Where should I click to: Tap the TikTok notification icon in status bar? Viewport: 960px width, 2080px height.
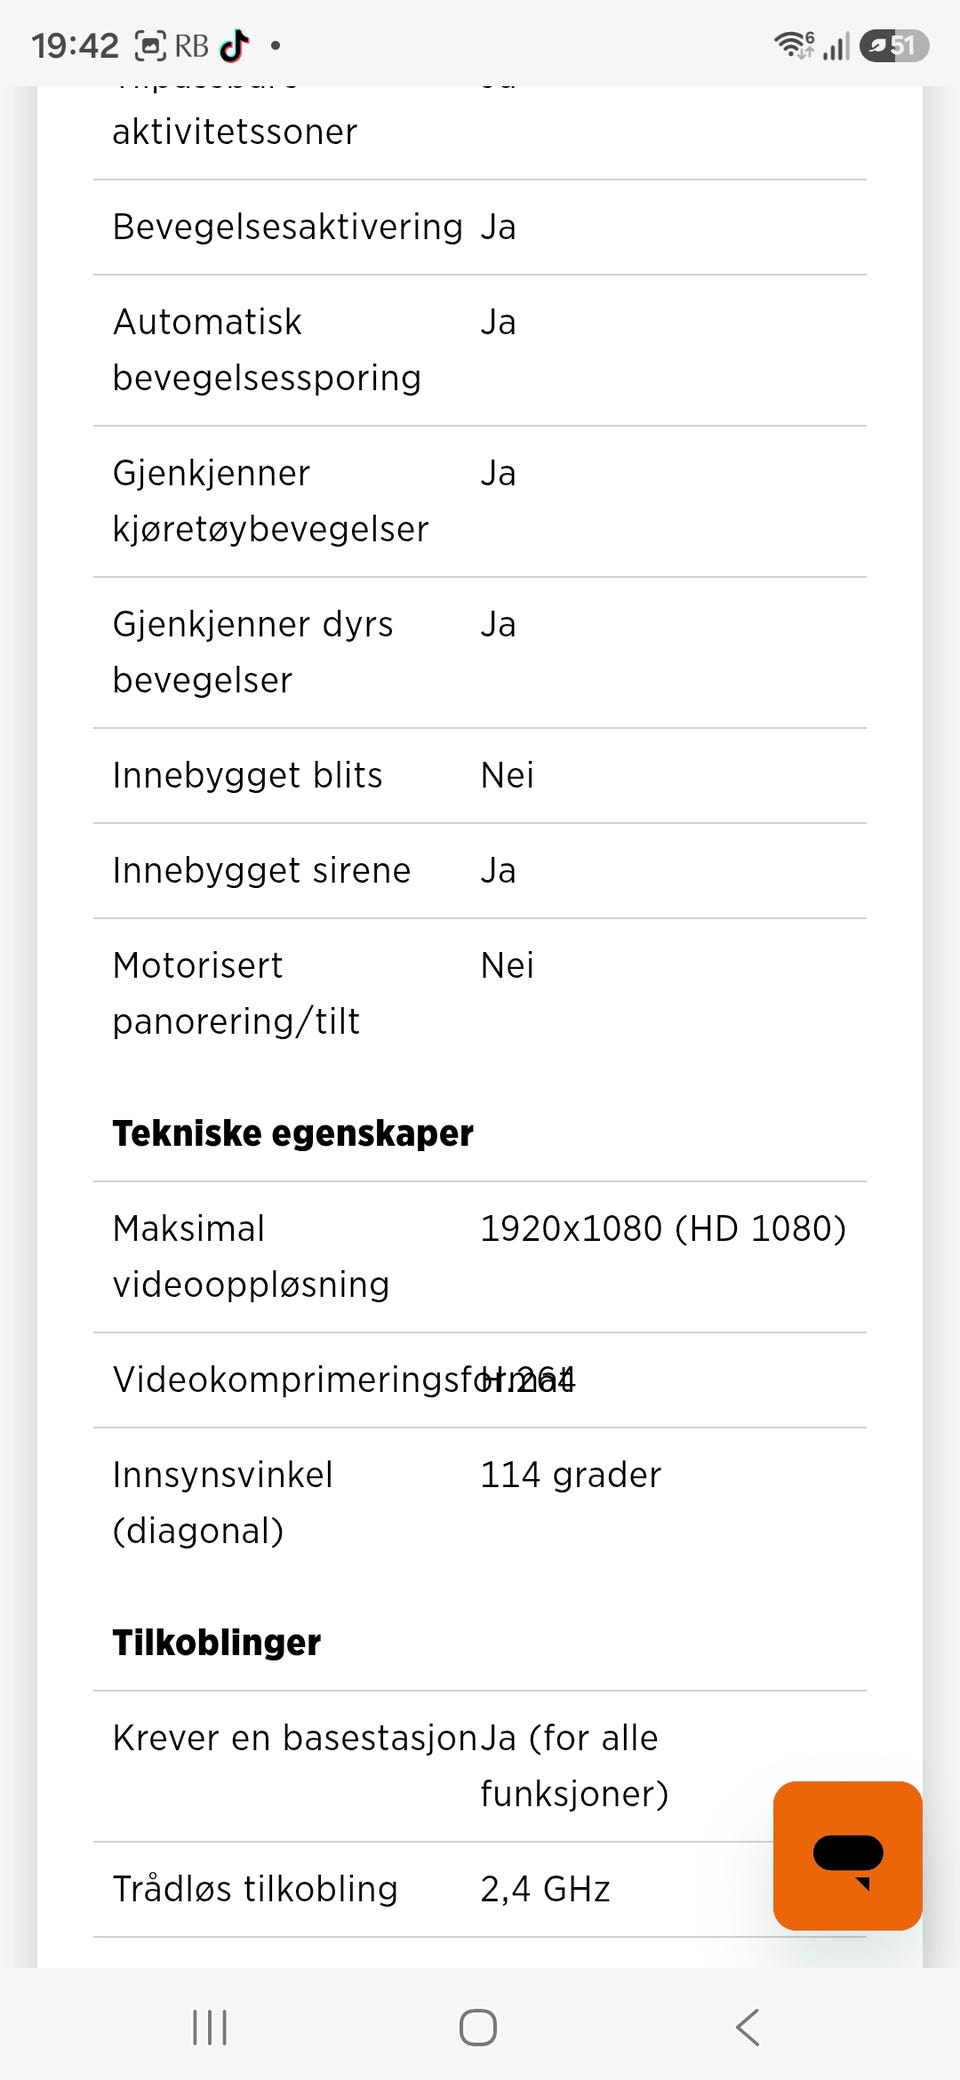[234, 45]
